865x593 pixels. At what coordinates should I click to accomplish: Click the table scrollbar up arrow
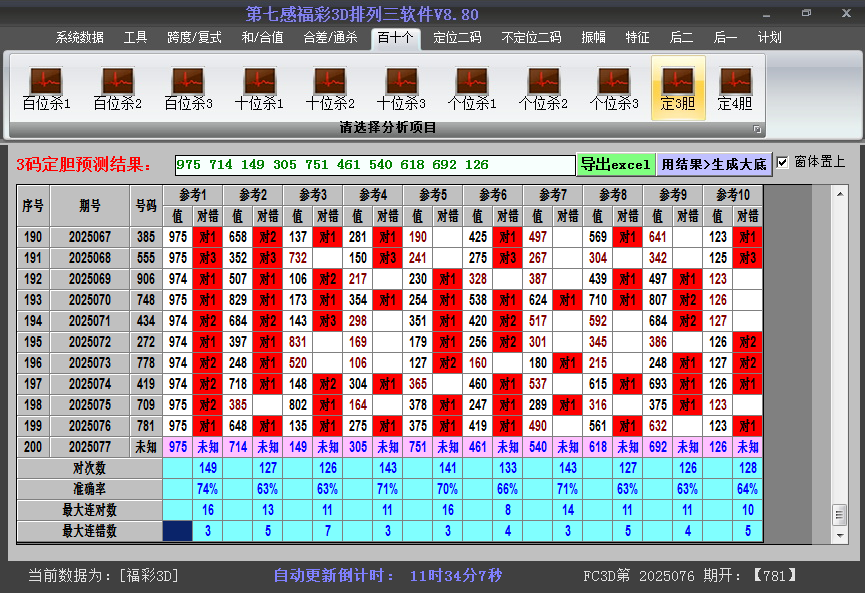click(840, 194)
